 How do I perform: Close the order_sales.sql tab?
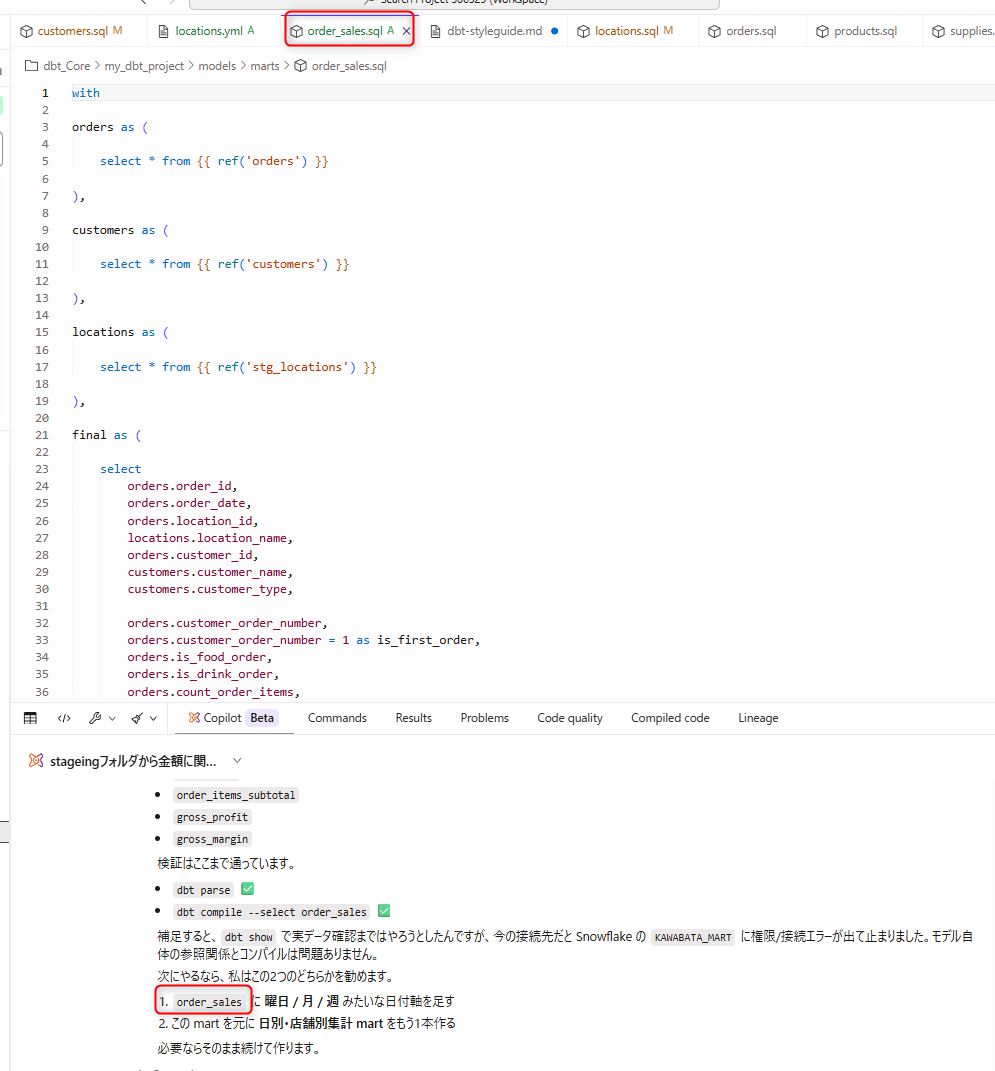click(x=406, y=31)
